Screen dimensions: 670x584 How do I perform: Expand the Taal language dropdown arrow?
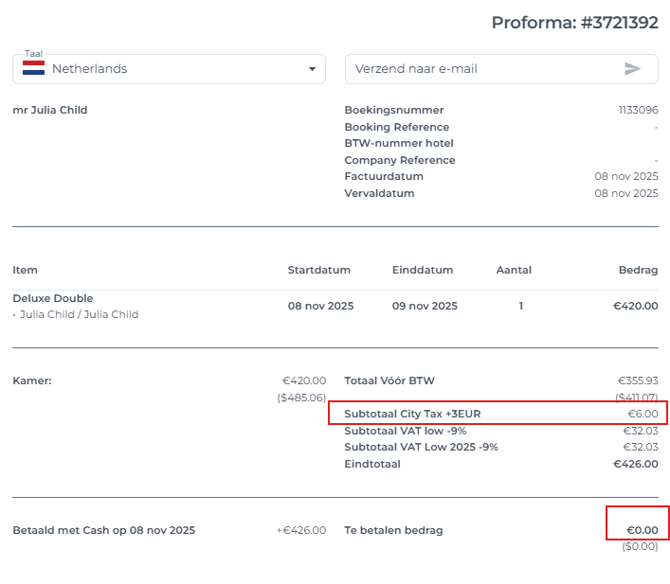(x=311, y=69)
